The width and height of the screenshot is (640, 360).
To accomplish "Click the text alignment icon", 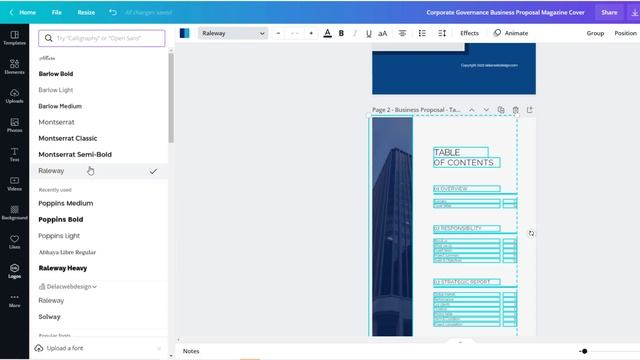I will pos(402,33).
